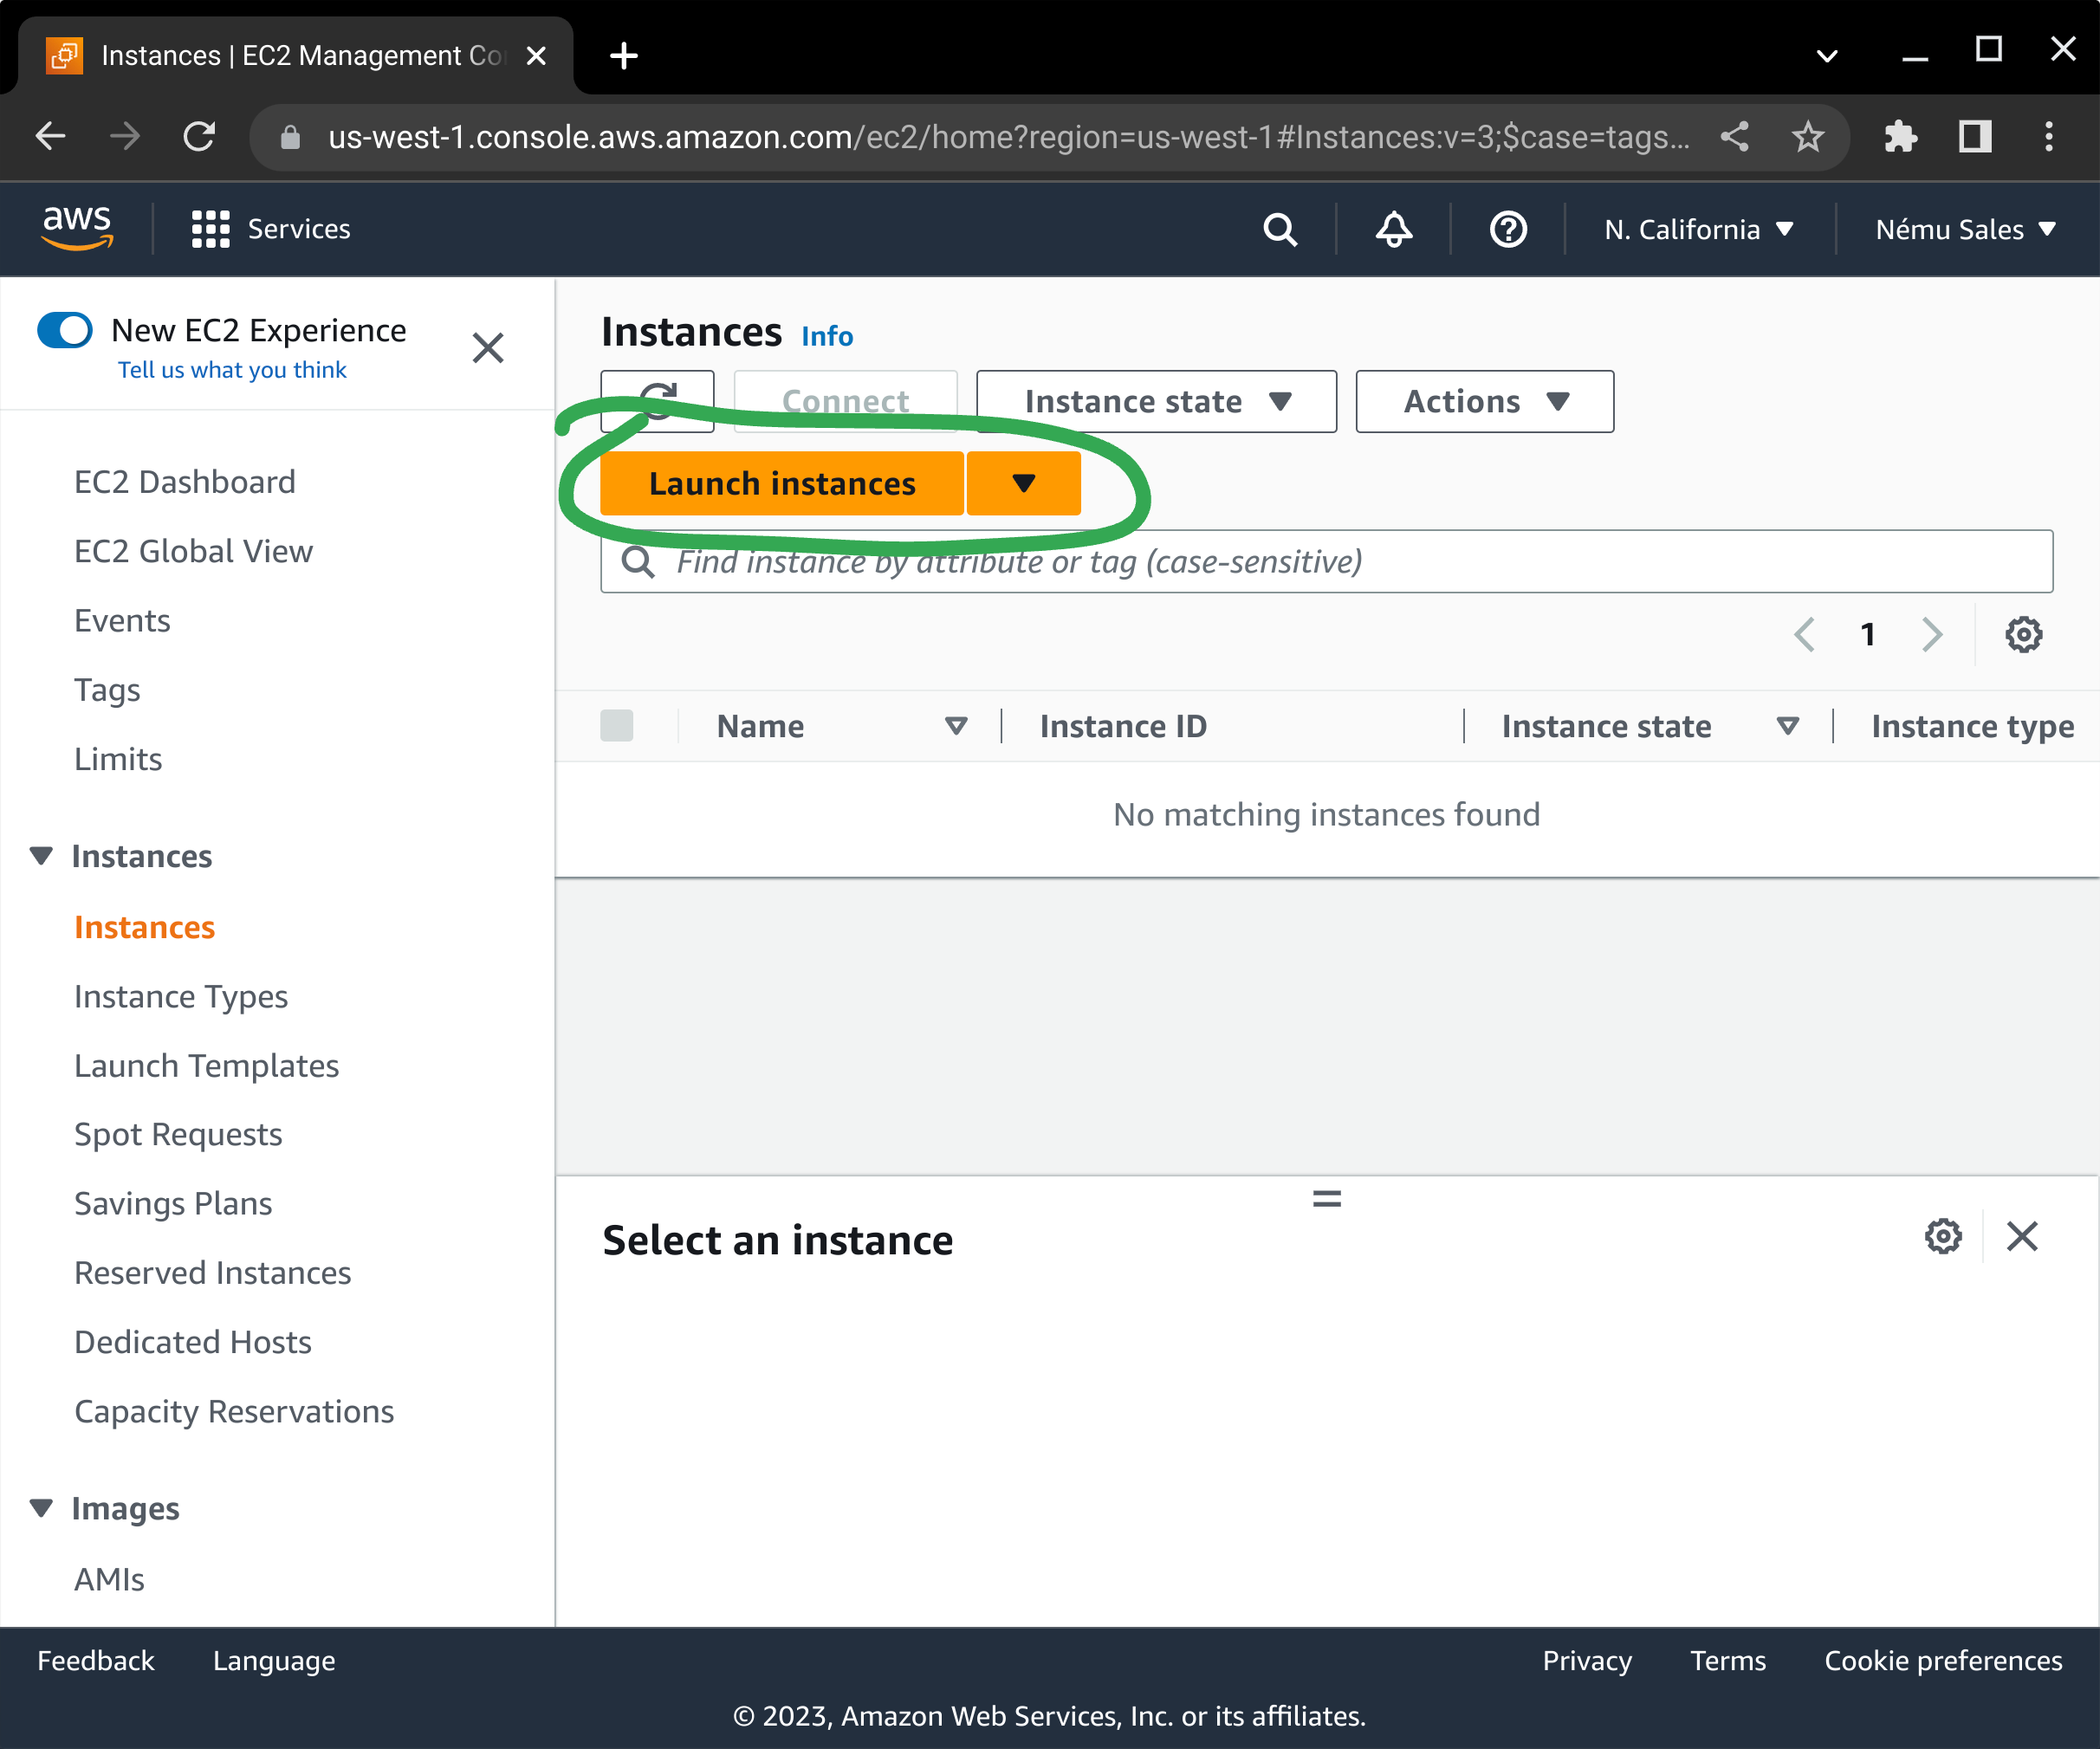Open the tab search chevron
Image resolution: width=2100 pixels, height=1749 pixels.
[1827, 56]
